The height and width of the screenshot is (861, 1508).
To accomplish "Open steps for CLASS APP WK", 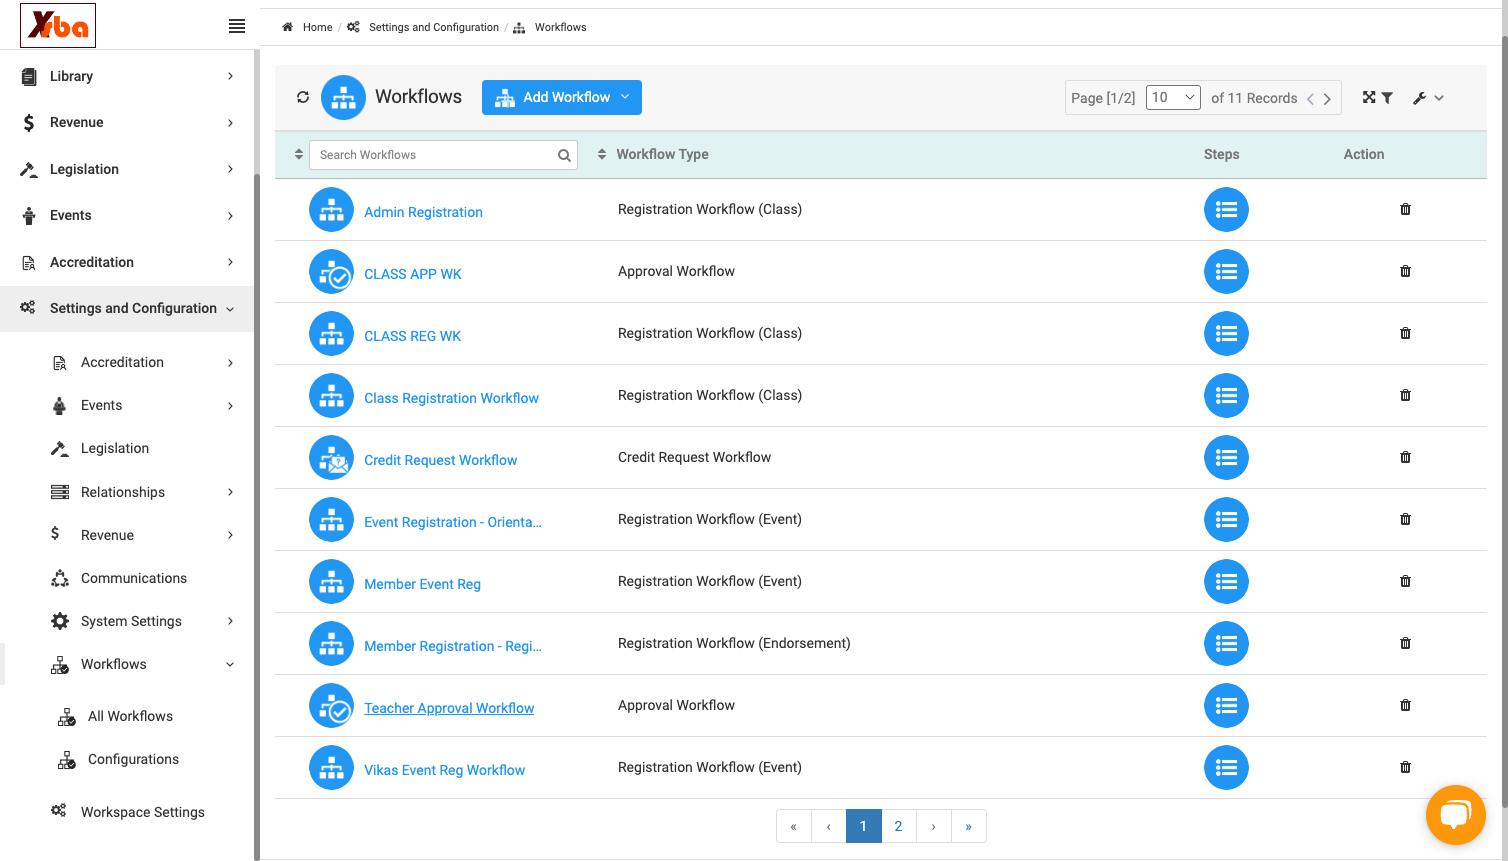I will [1226, 272].
